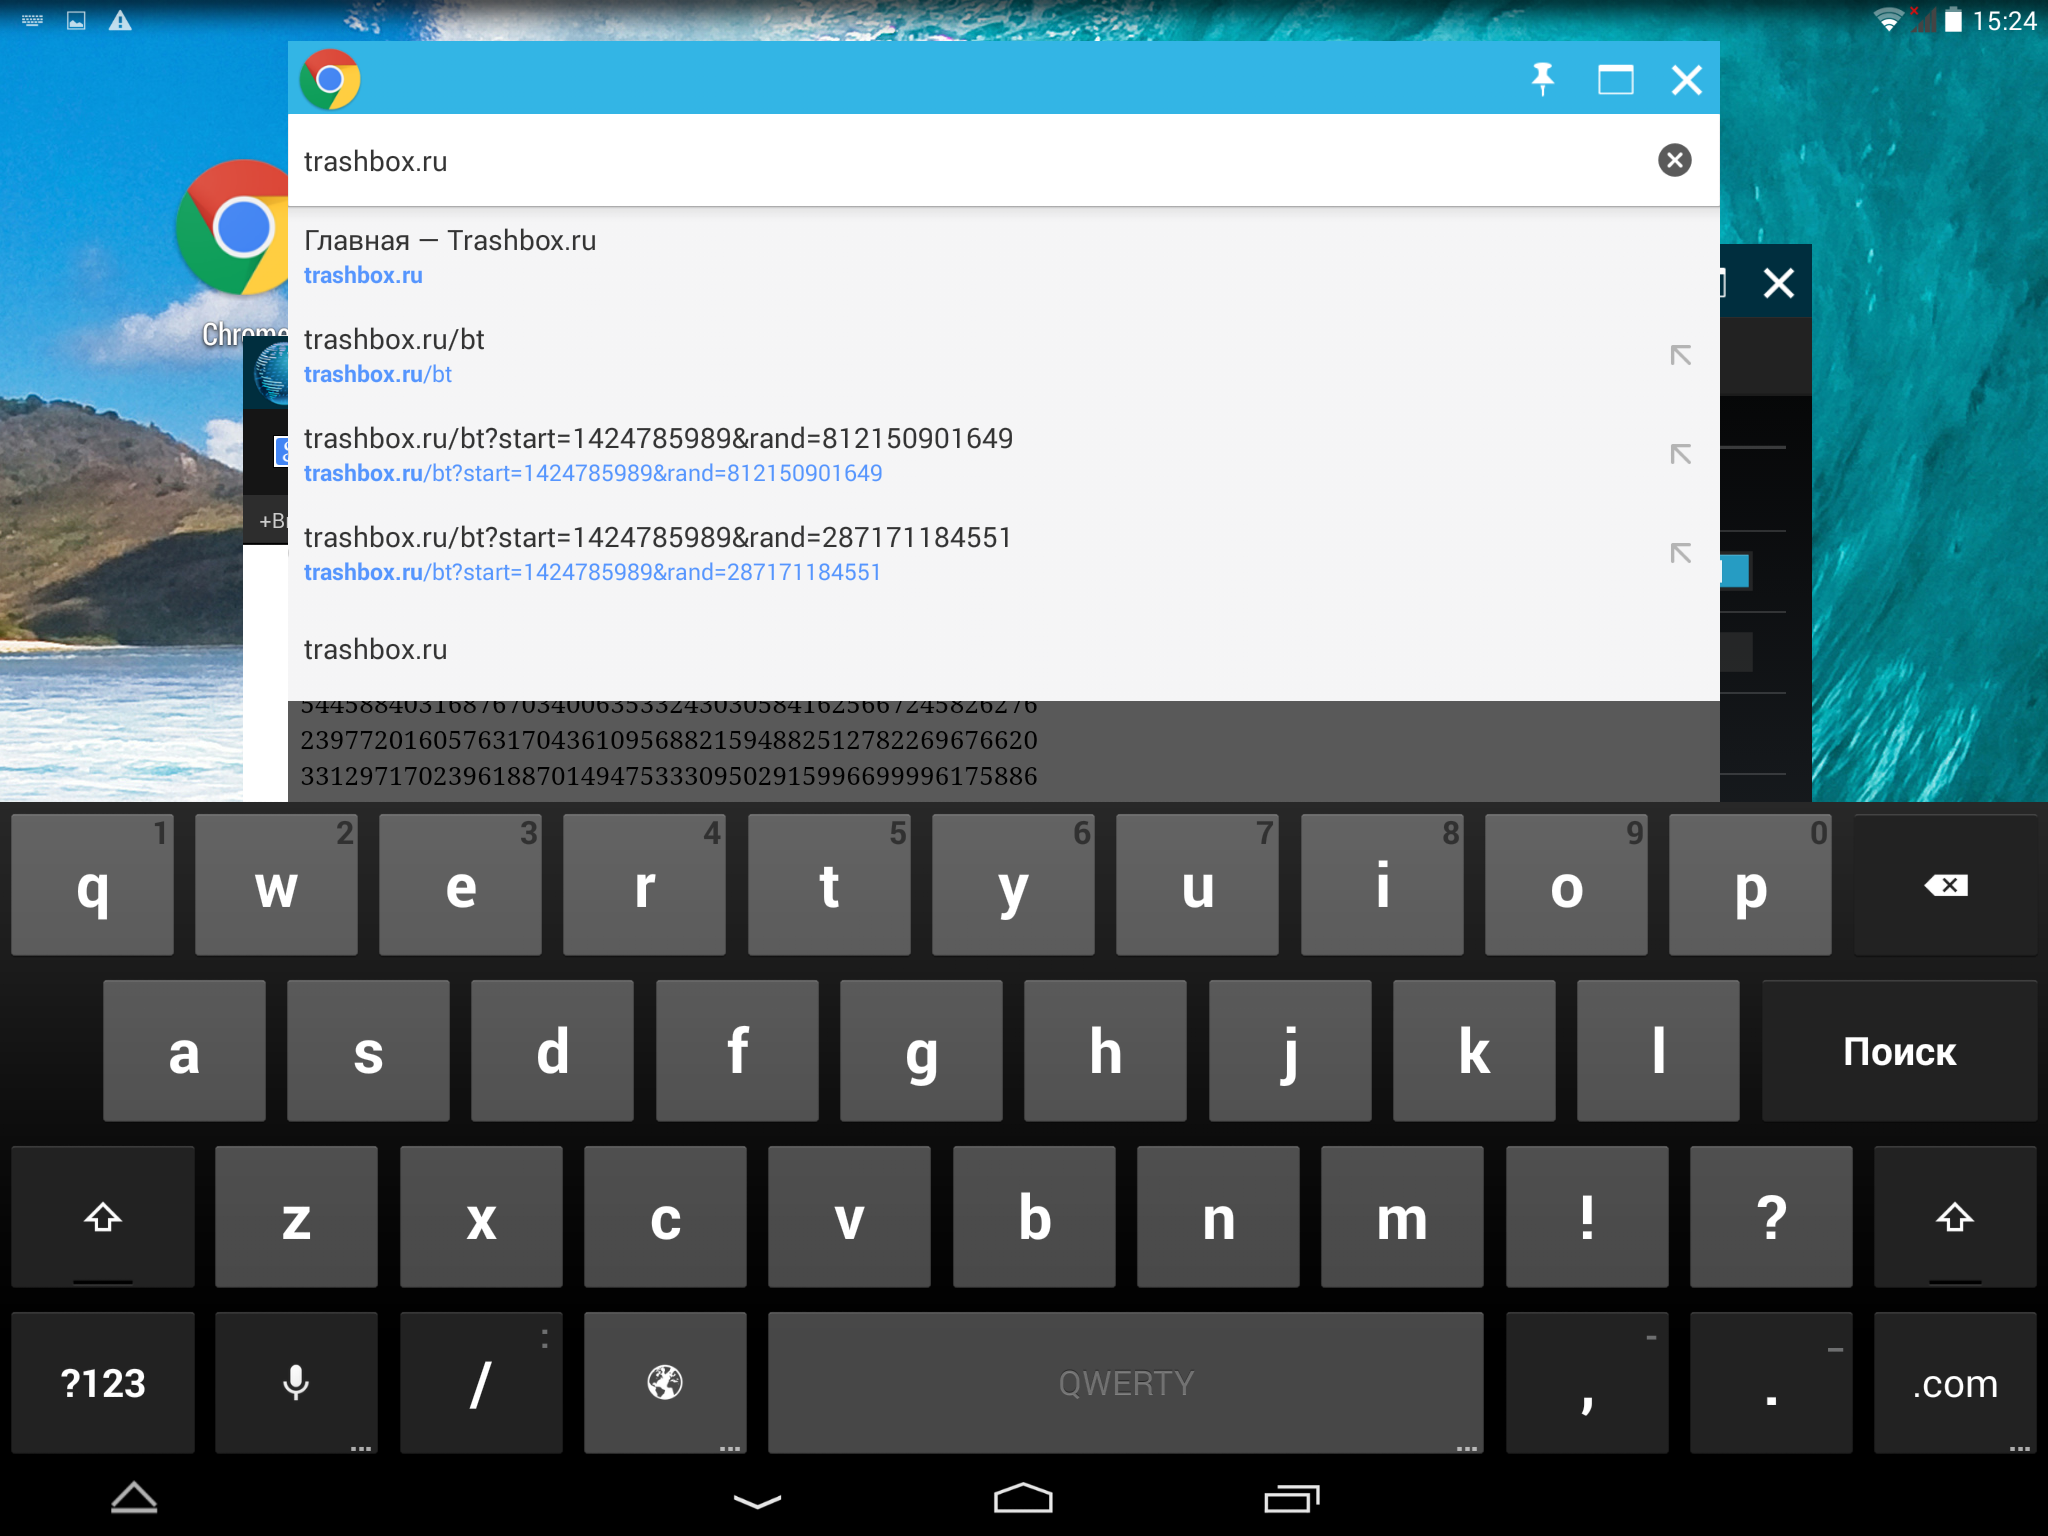Open the keyboard notification in status bar
The image size is (2048, 1536).
click(32, 20)
